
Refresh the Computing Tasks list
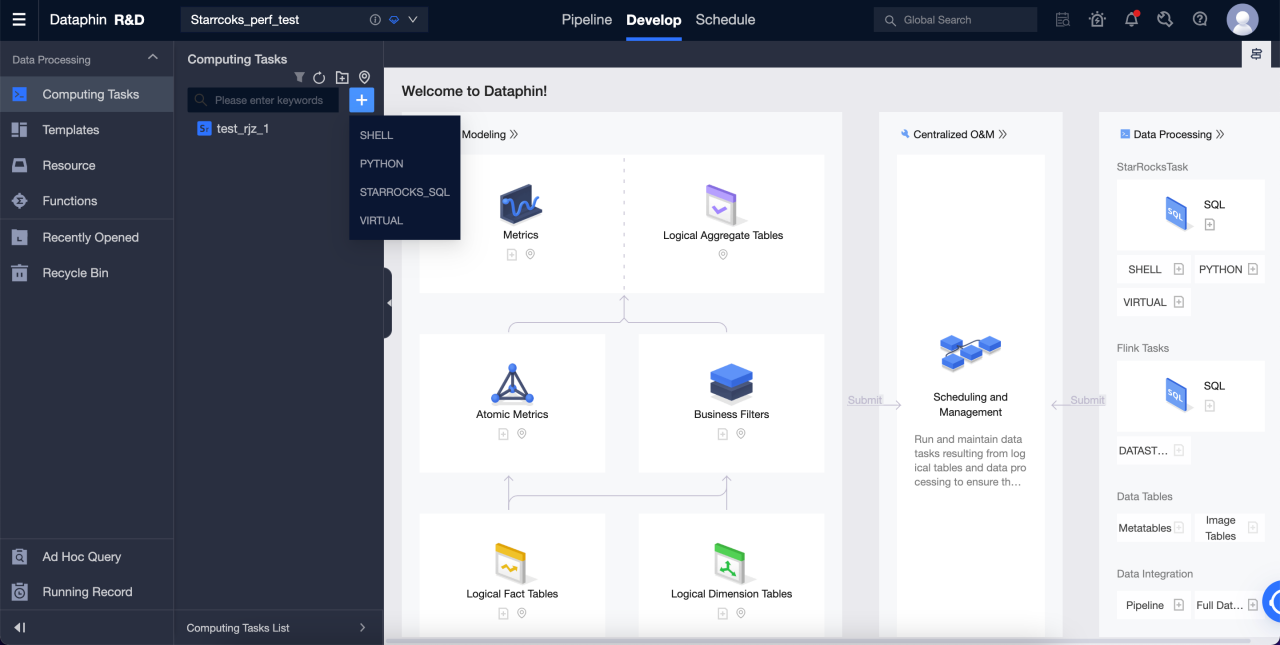click(x=320, y=77)
